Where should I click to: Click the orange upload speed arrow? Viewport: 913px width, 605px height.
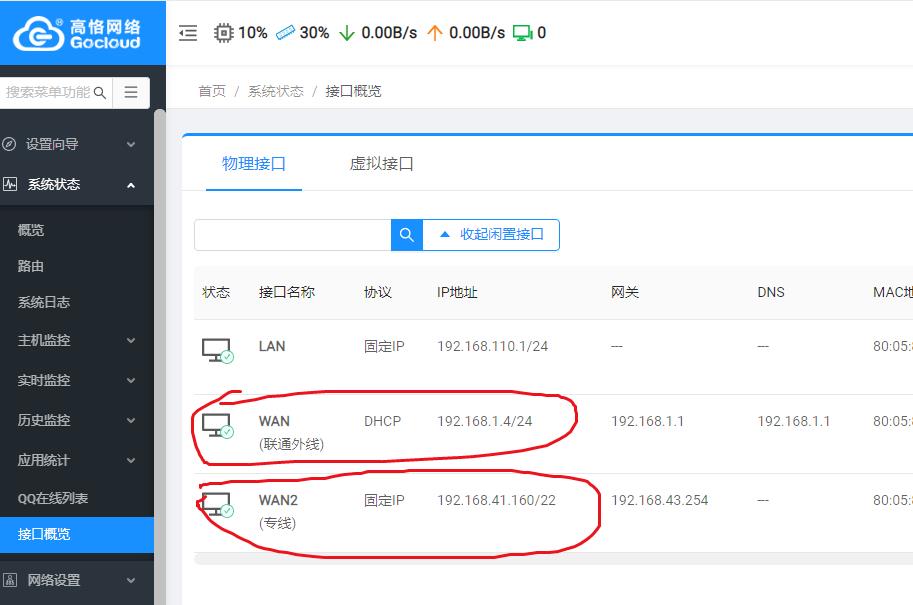(434, 33)
